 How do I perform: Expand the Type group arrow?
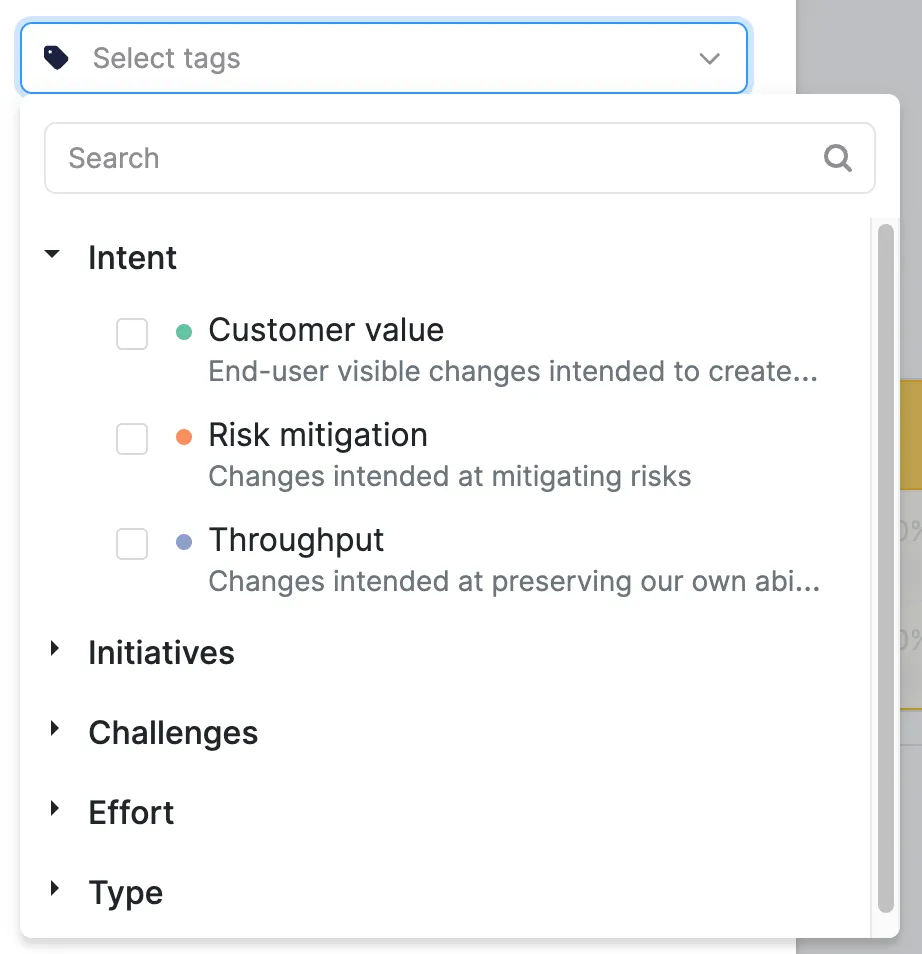point(55,888)
